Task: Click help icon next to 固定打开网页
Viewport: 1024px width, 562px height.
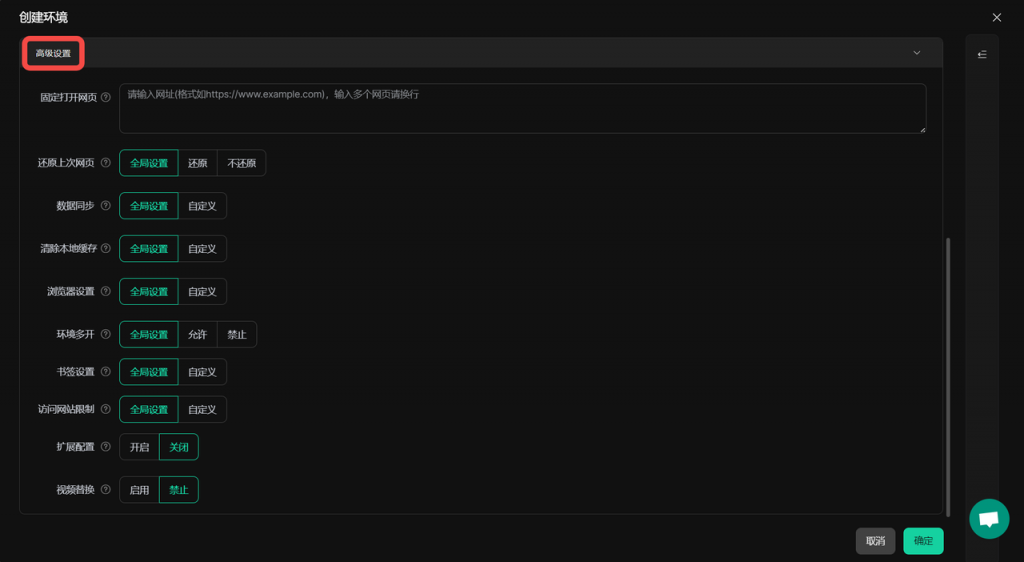Action: tap(106, 98)
